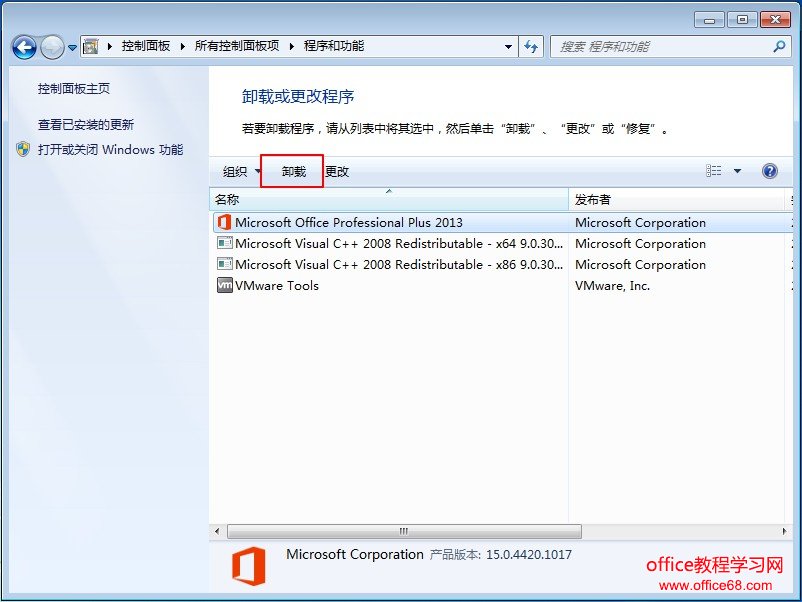The height and width of the screenshot is (602, 802).
Task: Click the grayed Forward navigation arrow
Action: (52, 48)
